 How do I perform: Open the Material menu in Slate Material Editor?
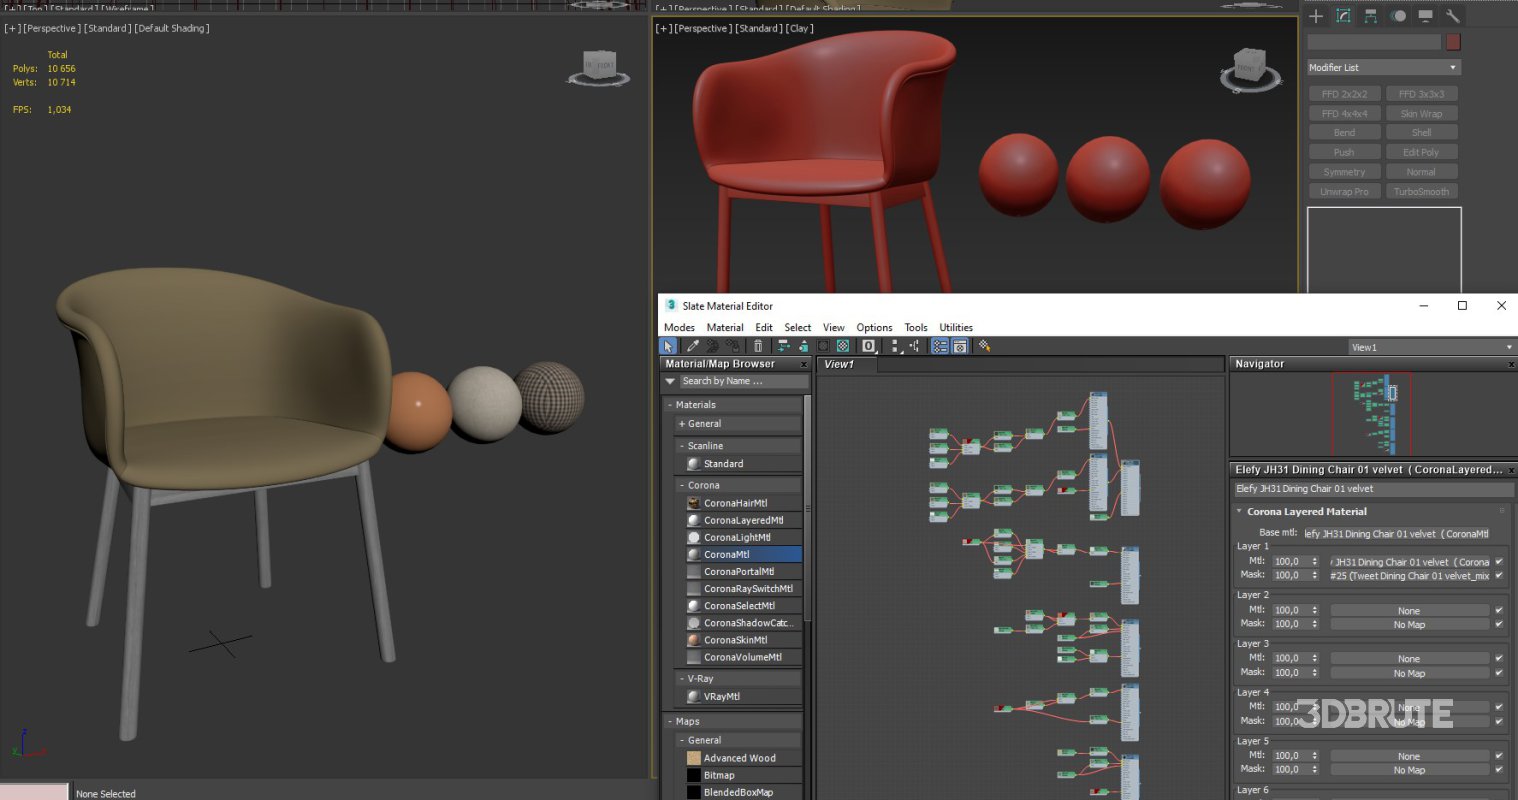[724, 327]
